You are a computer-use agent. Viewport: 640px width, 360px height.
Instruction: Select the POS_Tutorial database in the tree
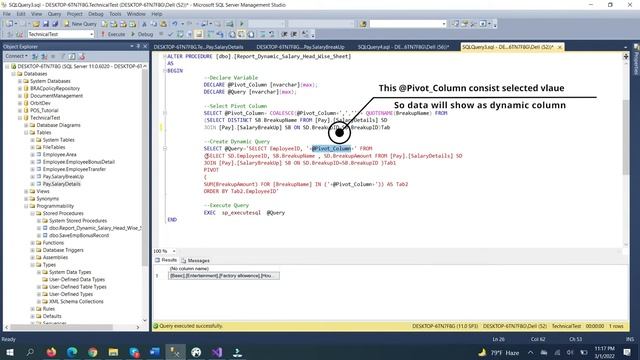pos(44,111)
